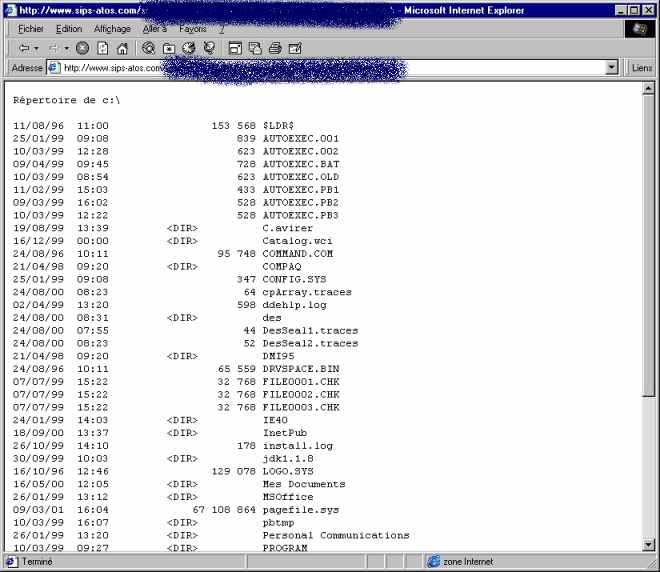Open the Favorites folder icon
Image resolution: width=660 pixels, height=572 pixels.
pyautogui.click(x=169, y=47)
